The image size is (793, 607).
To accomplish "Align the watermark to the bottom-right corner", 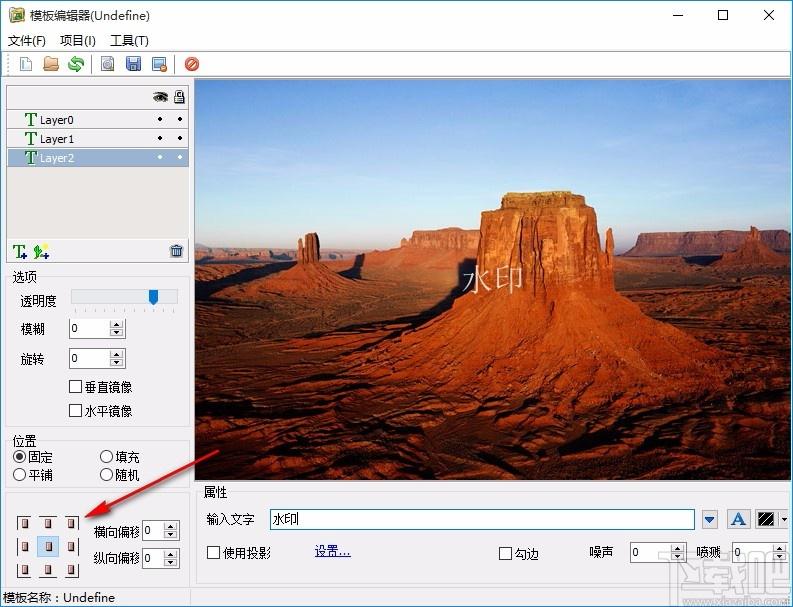I will [x=72, y=570].
